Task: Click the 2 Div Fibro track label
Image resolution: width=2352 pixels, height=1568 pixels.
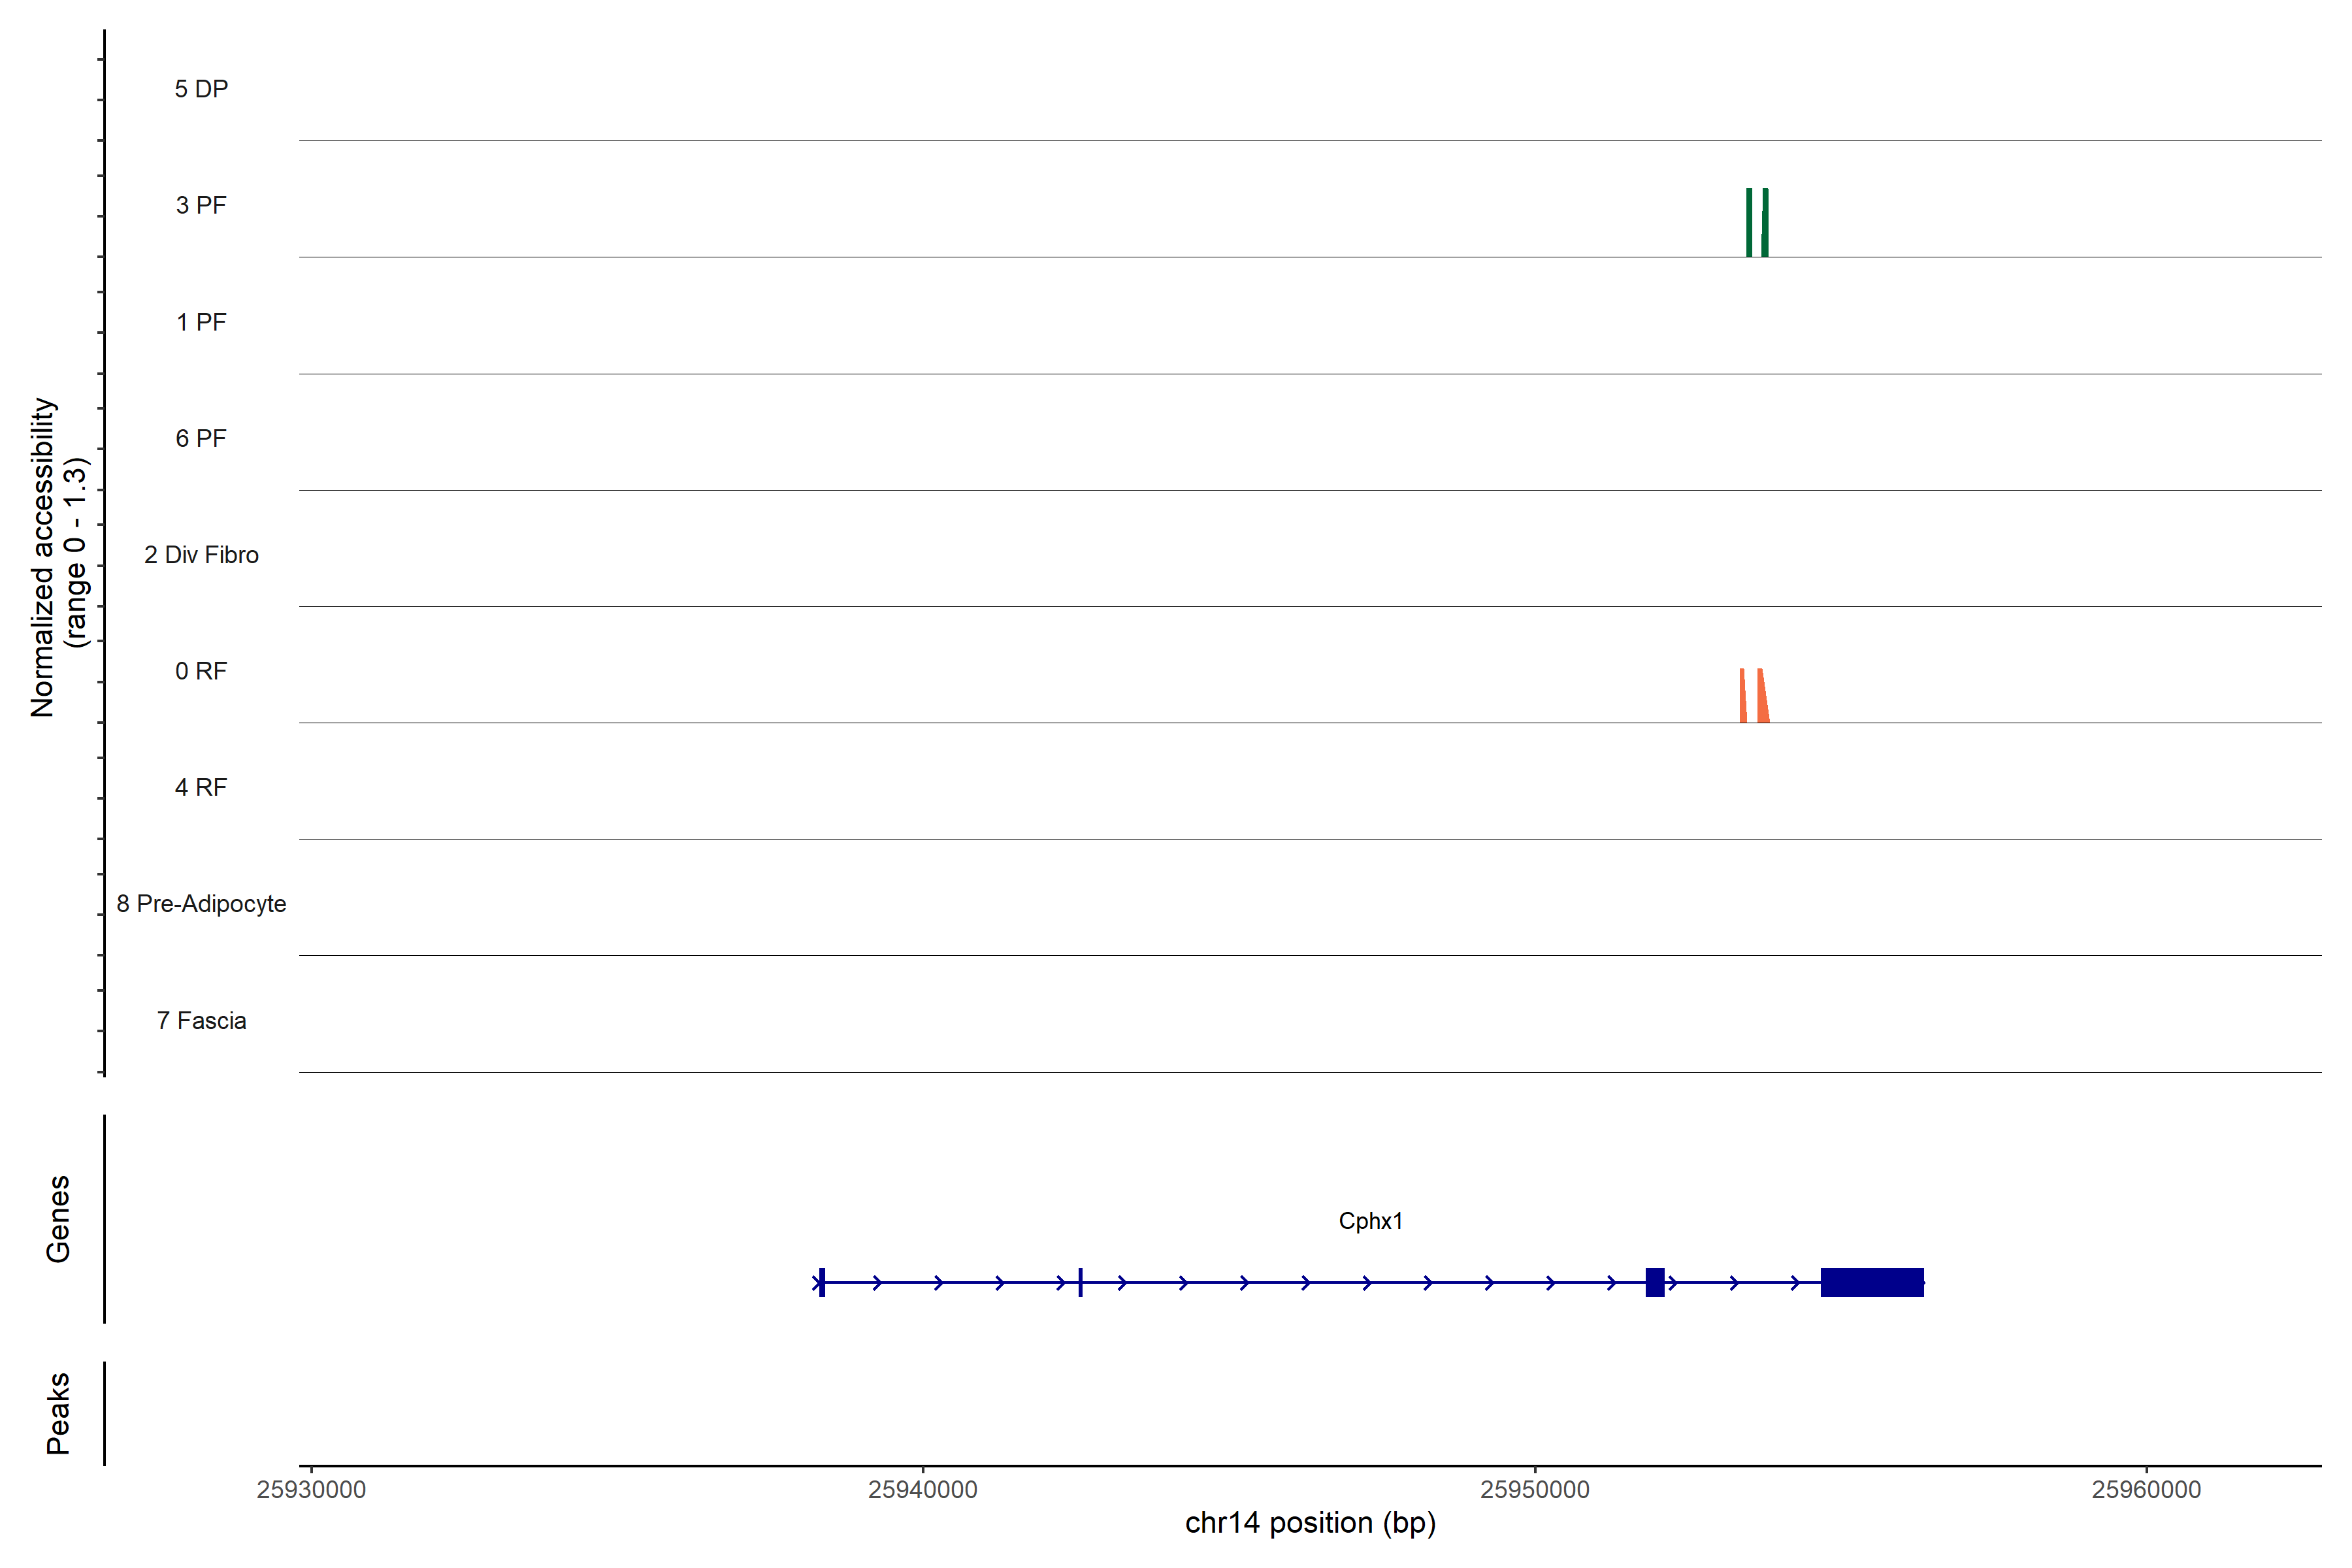Action: 201,555
